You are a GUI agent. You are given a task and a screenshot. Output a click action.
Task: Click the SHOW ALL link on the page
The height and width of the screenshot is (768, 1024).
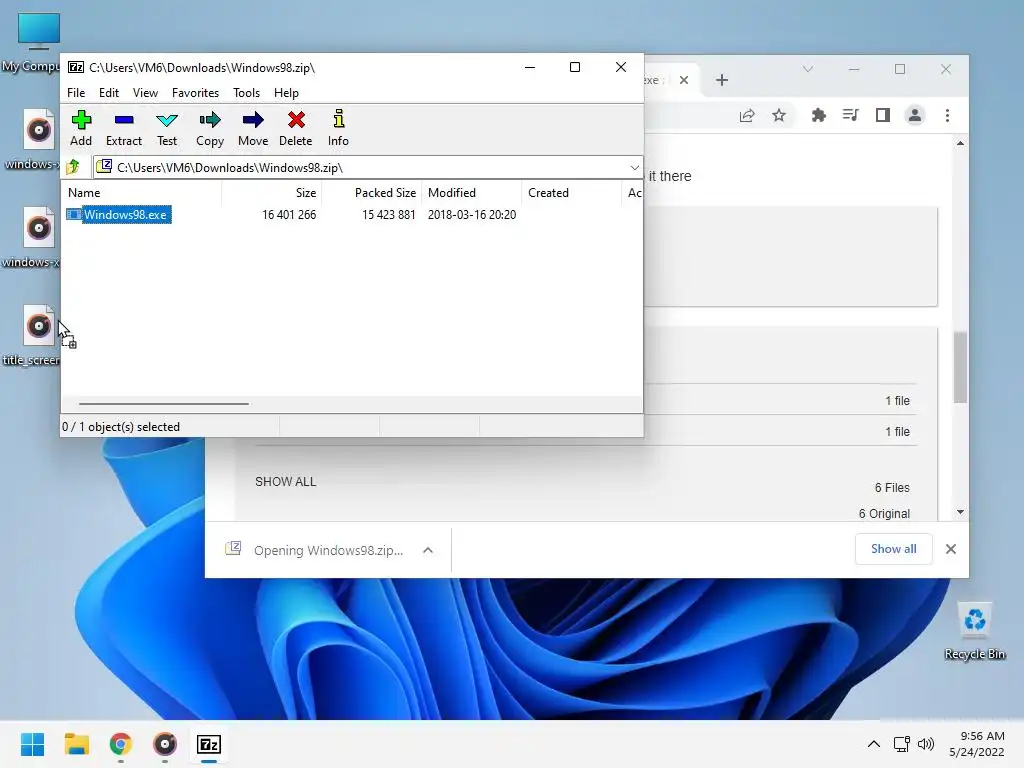coord(285,482)
